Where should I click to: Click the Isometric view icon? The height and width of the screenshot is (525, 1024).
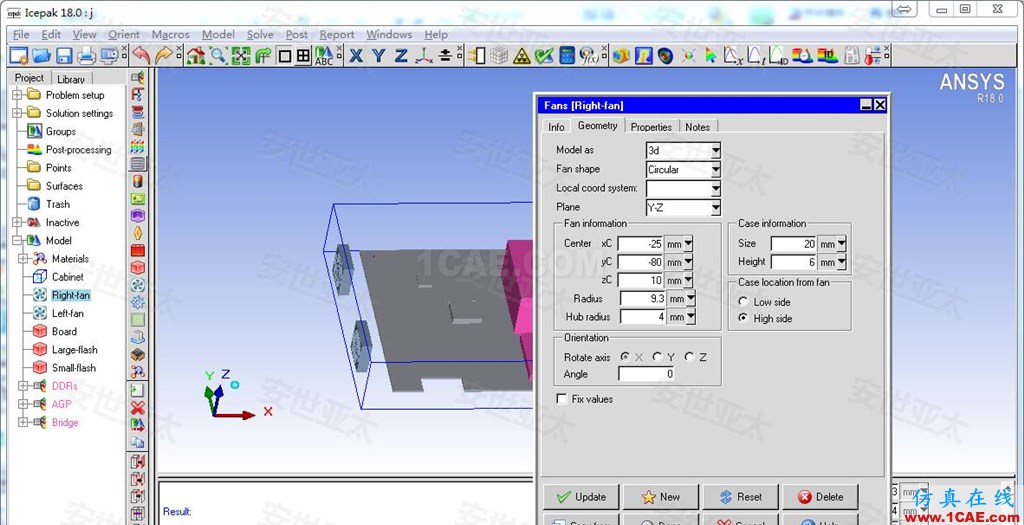tap(424, 56)
